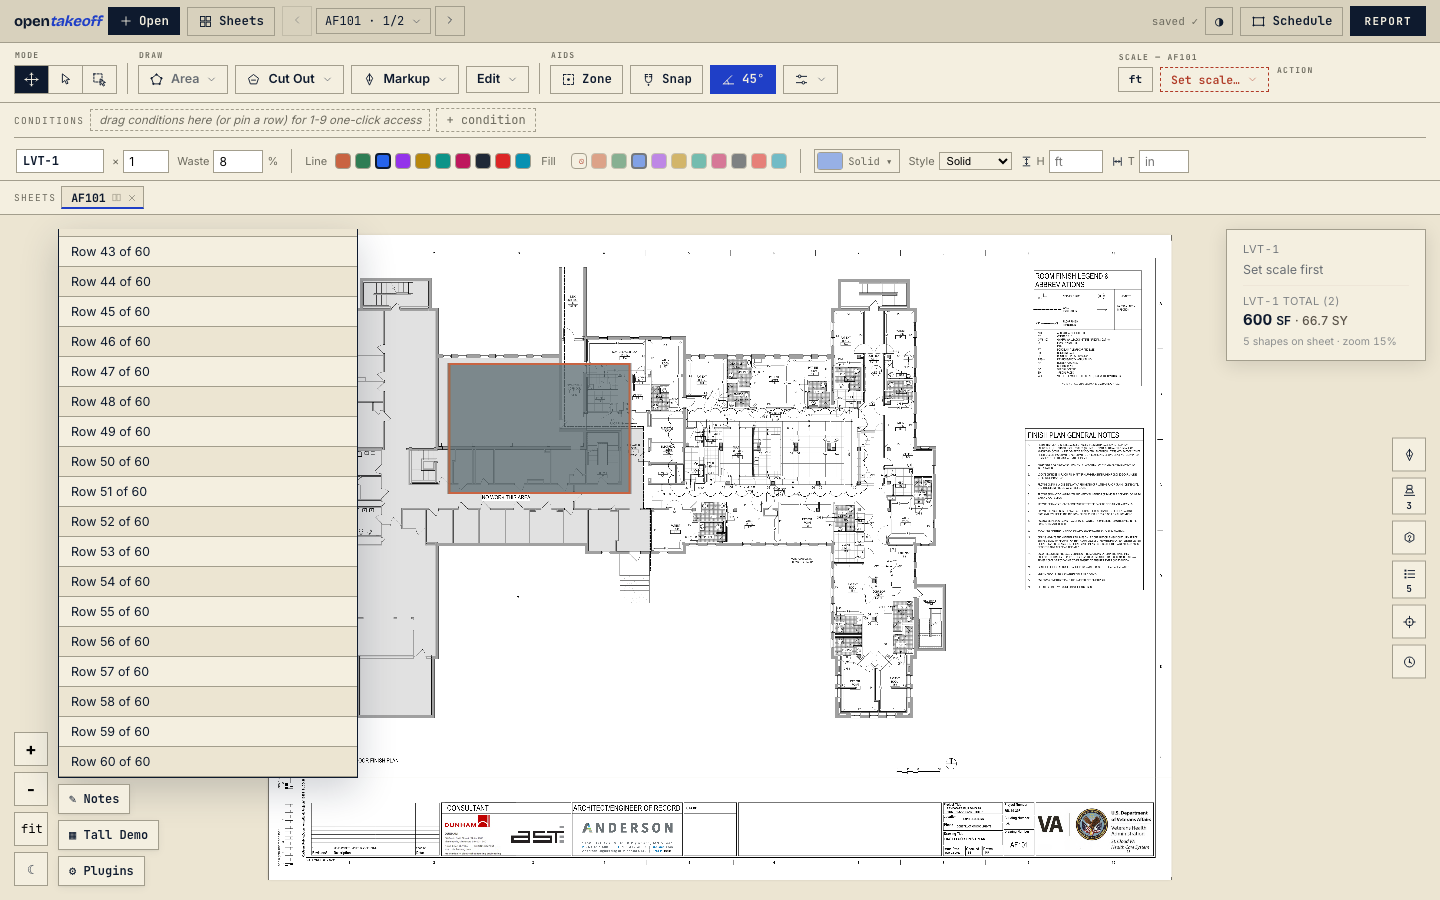Select the arrow pointer mode tool
This screenshot has width=1440, height=900.
65,79
